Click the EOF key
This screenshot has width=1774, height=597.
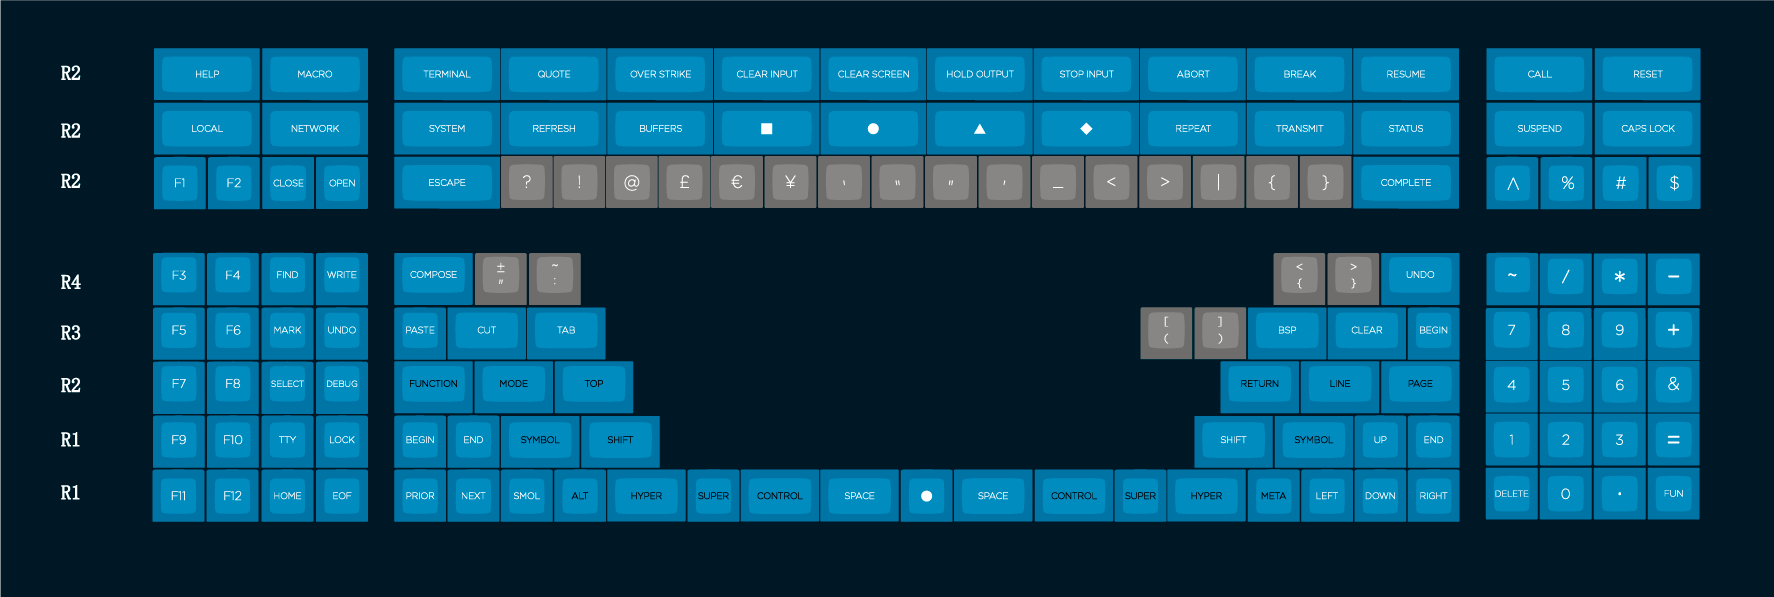[x=342, y=496]
